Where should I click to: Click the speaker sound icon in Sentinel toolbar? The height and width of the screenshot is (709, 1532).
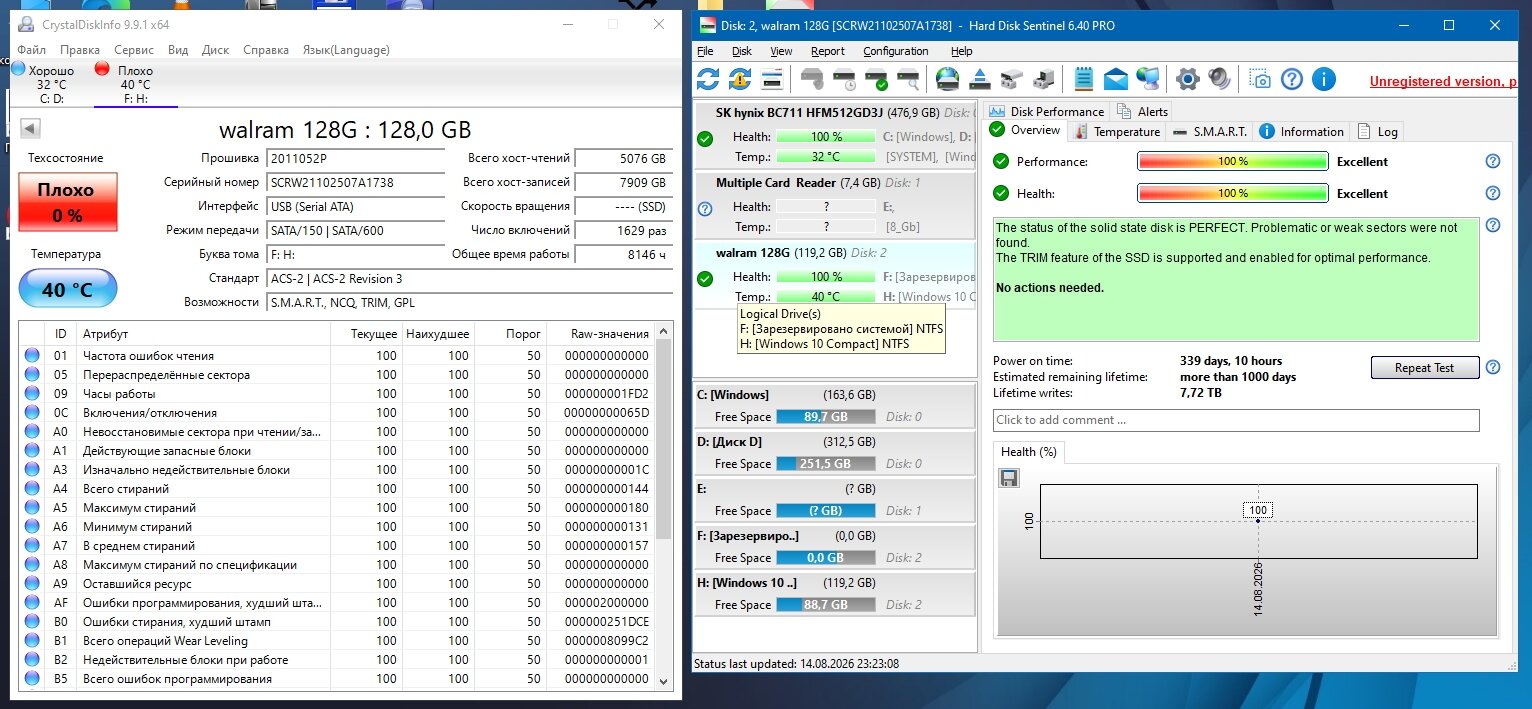coord(1220,79)
